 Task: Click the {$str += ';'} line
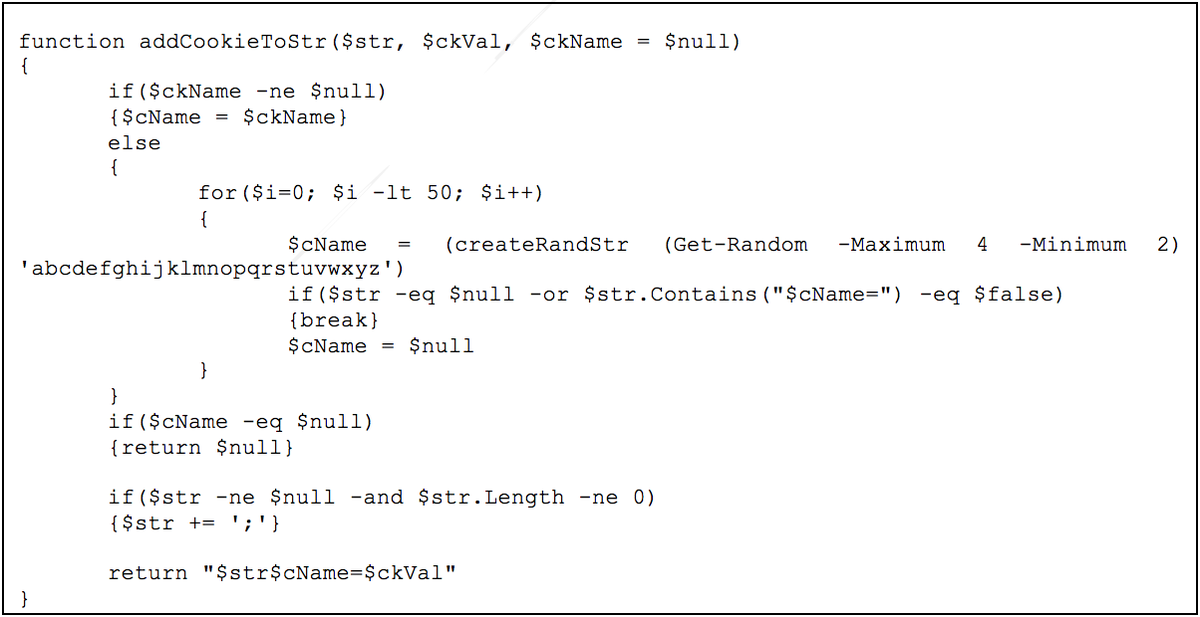coord(194,523)
